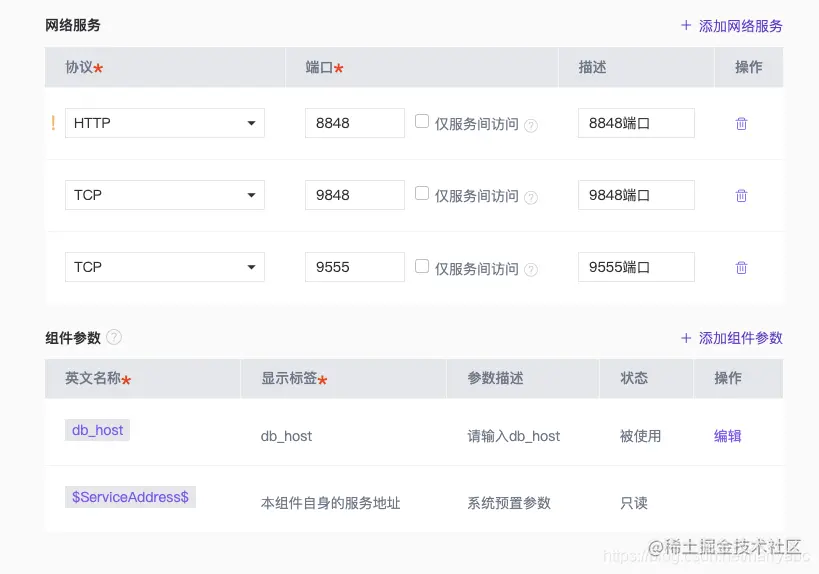Screen dimensions: 819x574
Task: Click the 本组件自身的服务地址 label cell
Action: coord(331,503)
